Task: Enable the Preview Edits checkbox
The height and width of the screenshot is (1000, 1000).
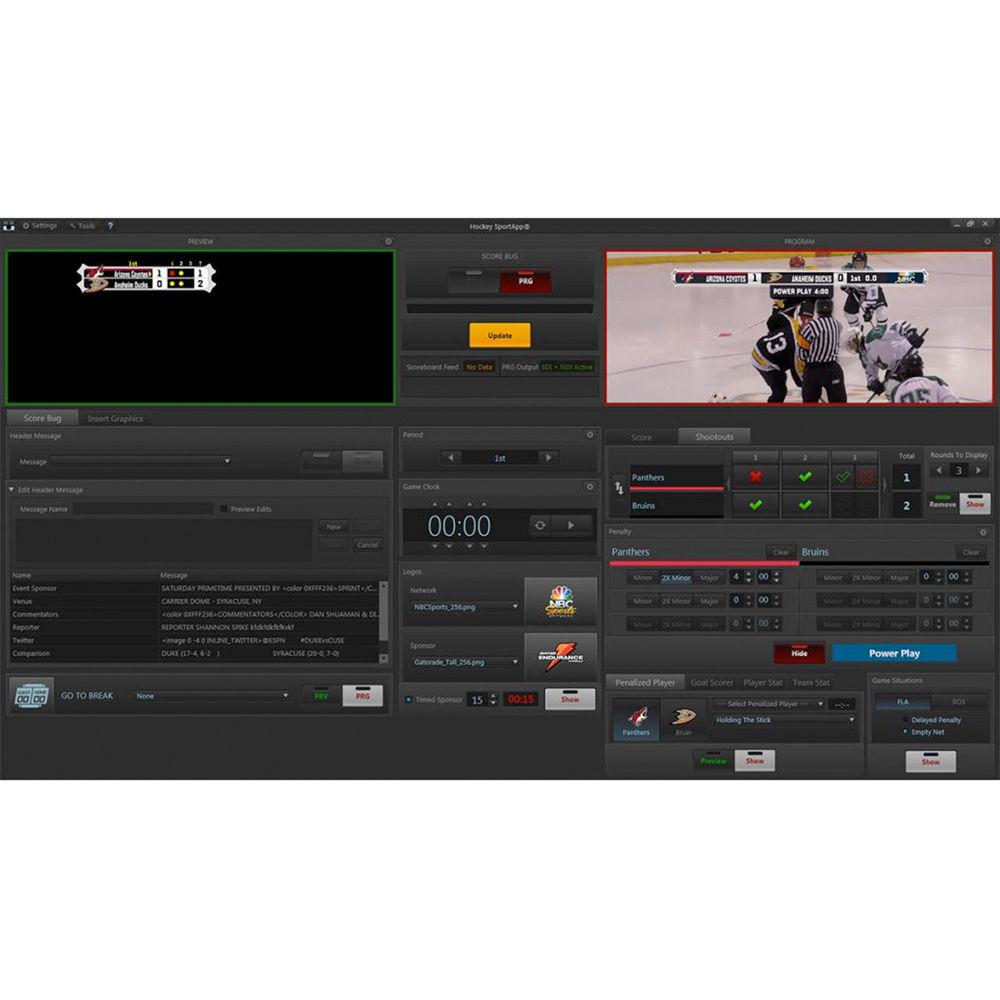Action: [224, 509]
